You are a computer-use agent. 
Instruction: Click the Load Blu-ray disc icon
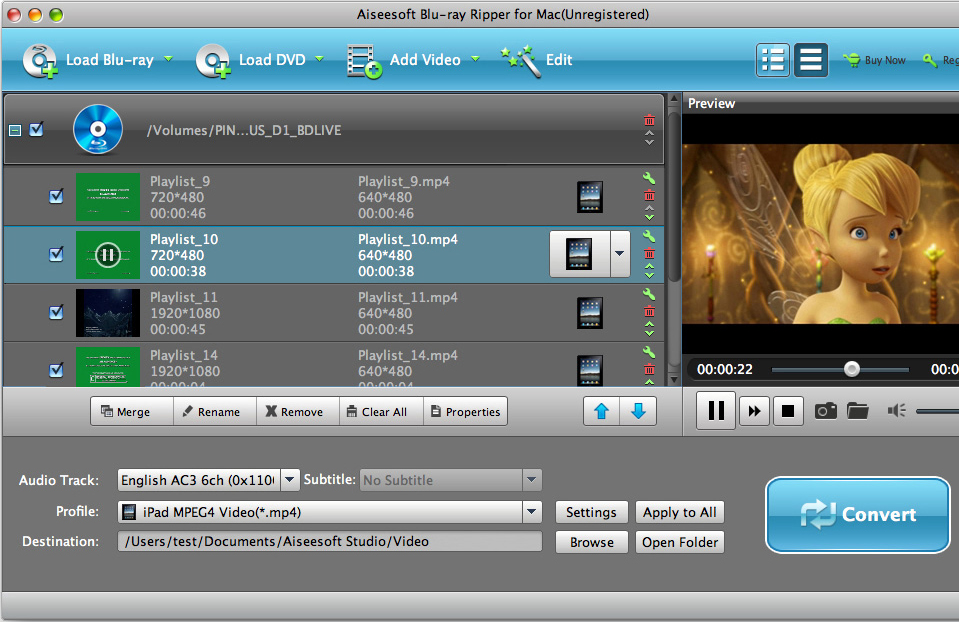point(40,61)
